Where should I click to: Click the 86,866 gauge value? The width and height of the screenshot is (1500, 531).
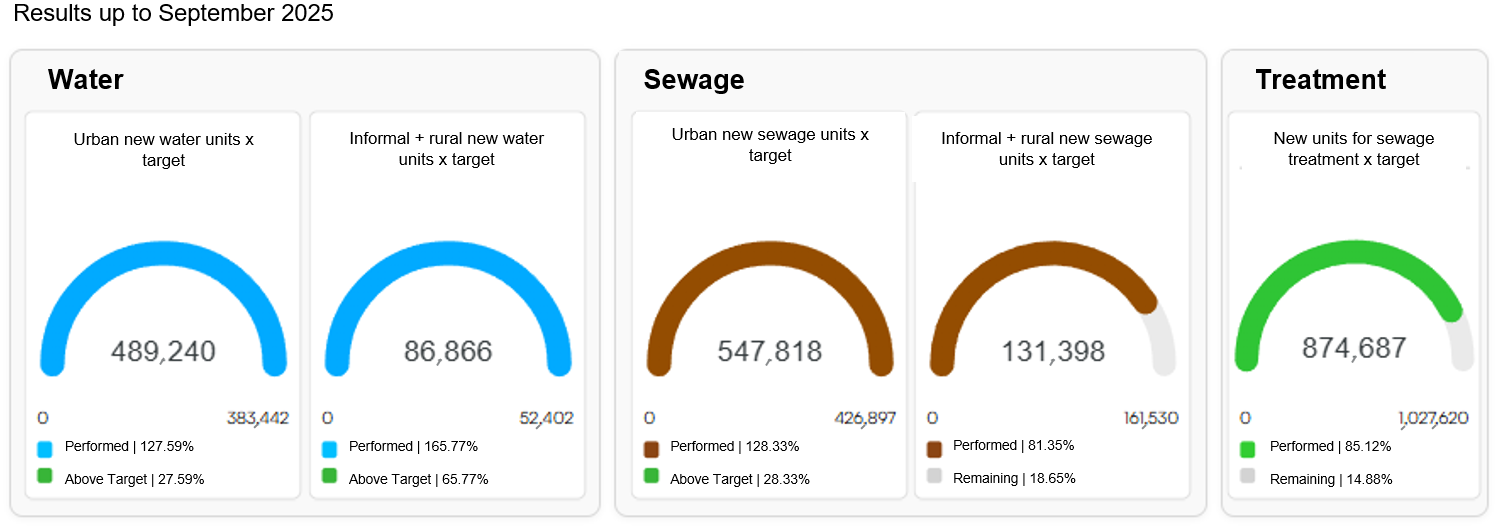(448, 351)
